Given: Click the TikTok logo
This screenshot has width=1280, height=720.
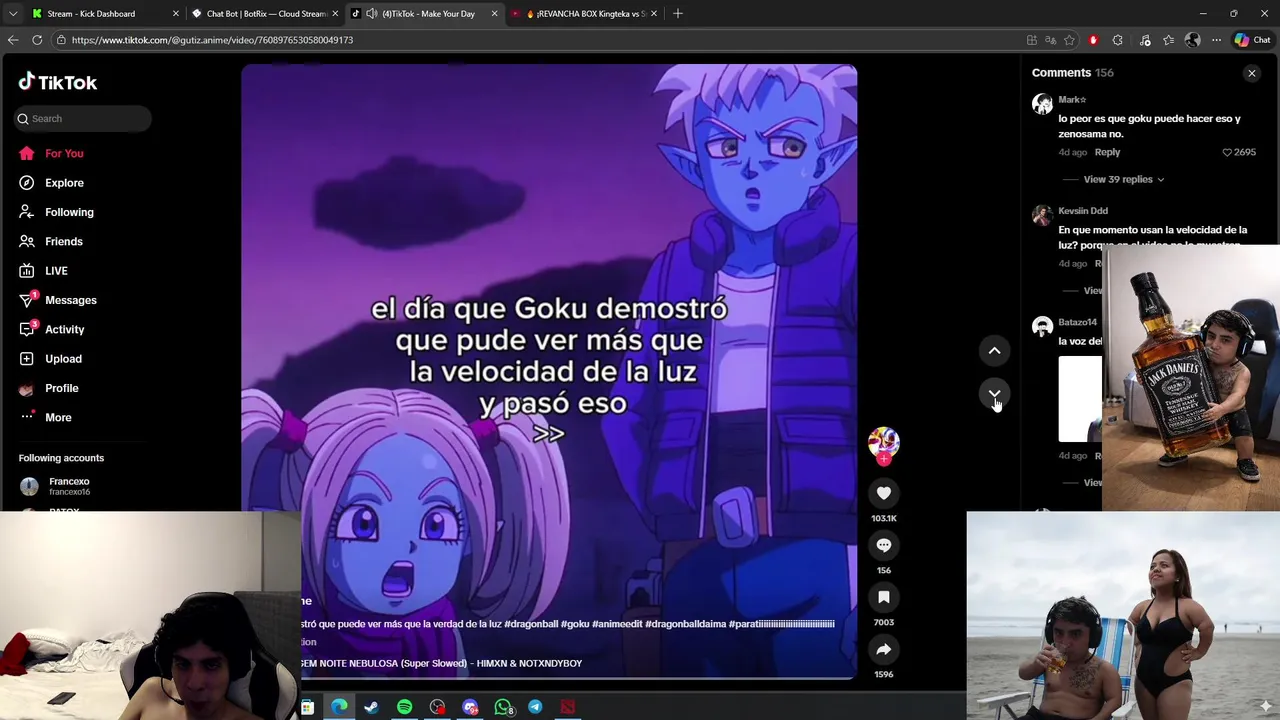Looking at the screenshot, I should click(58, 82).
